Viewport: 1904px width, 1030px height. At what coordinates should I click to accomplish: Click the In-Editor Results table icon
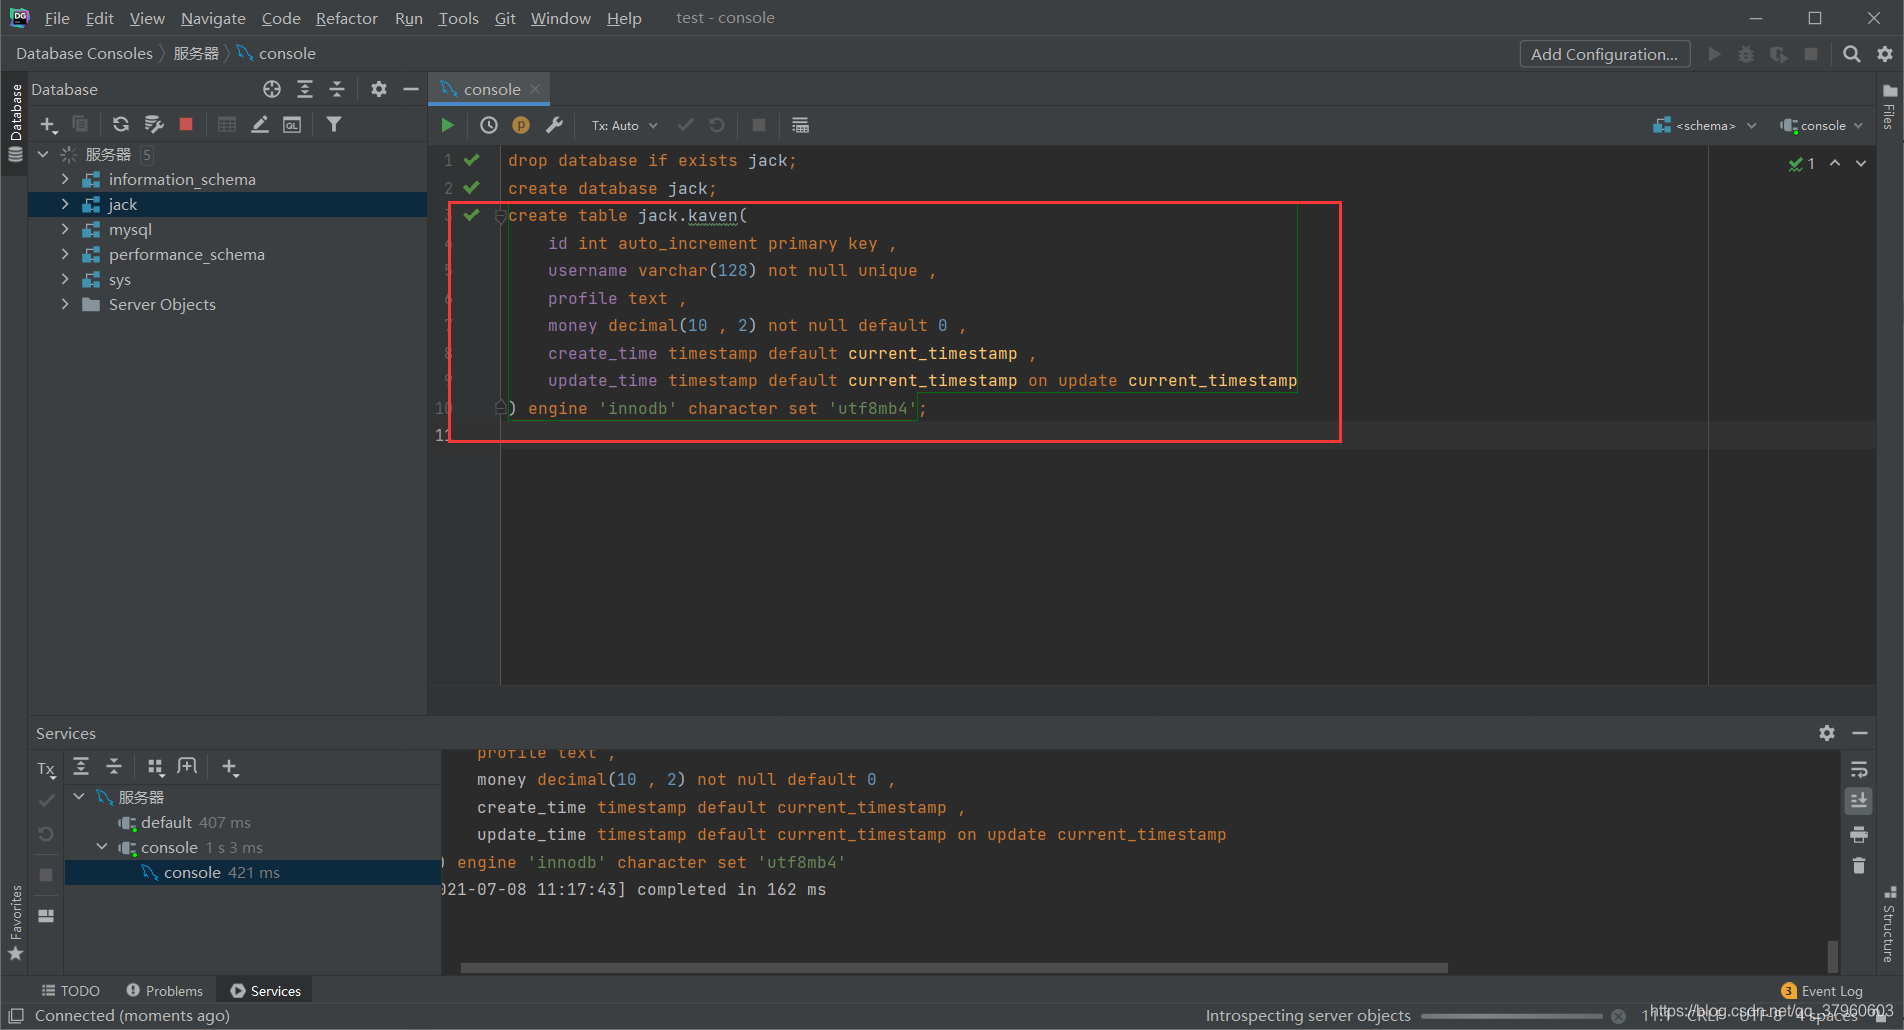tap(800, 125)
